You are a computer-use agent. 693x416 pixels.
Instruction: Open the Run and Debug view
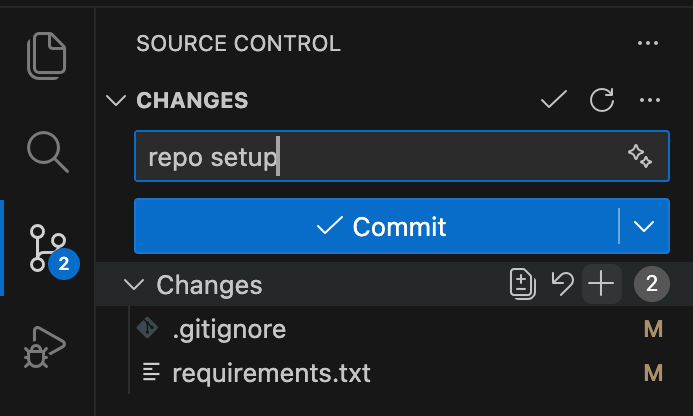coord(47,347)
